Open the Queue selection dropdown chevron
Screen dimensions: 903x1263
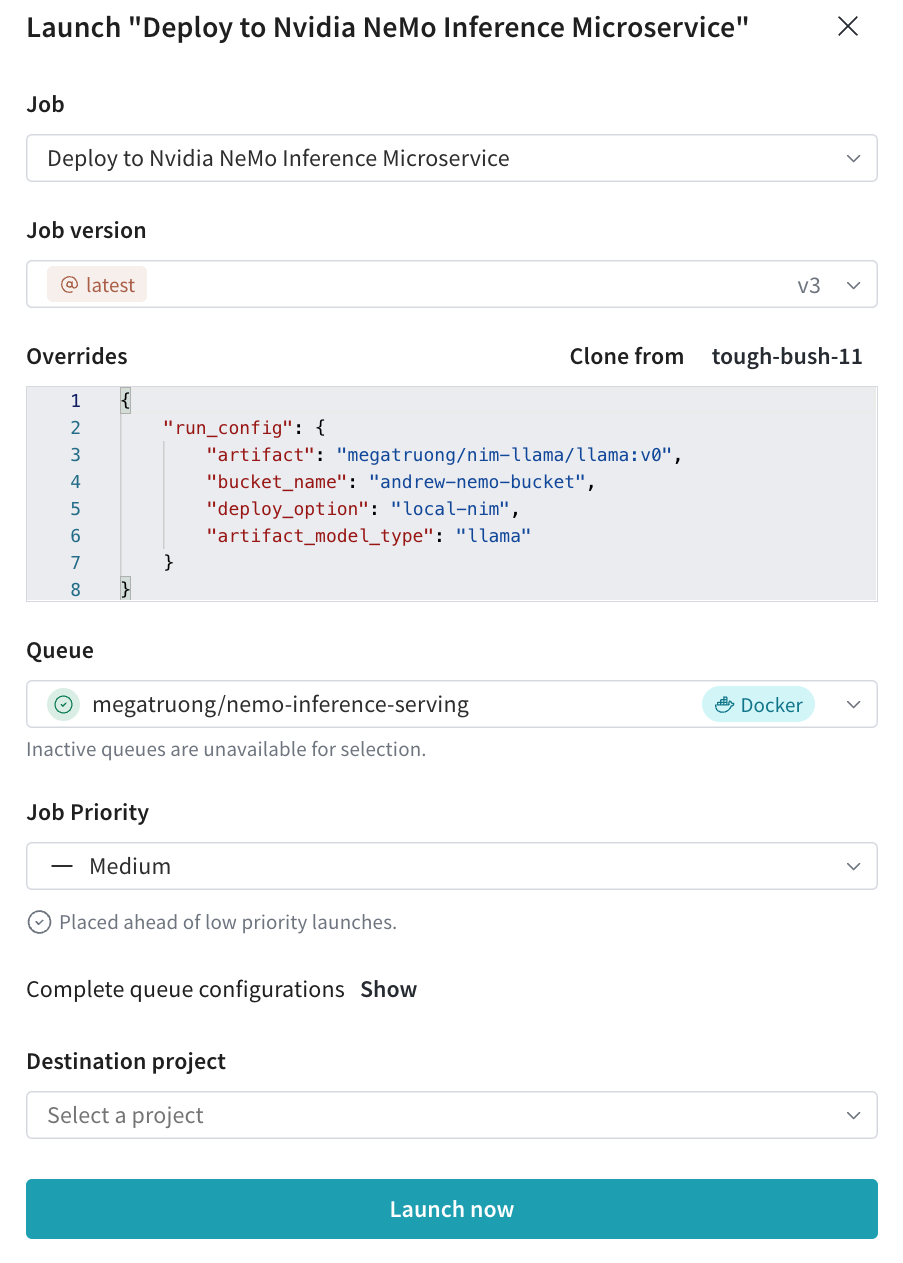point(852,705)
